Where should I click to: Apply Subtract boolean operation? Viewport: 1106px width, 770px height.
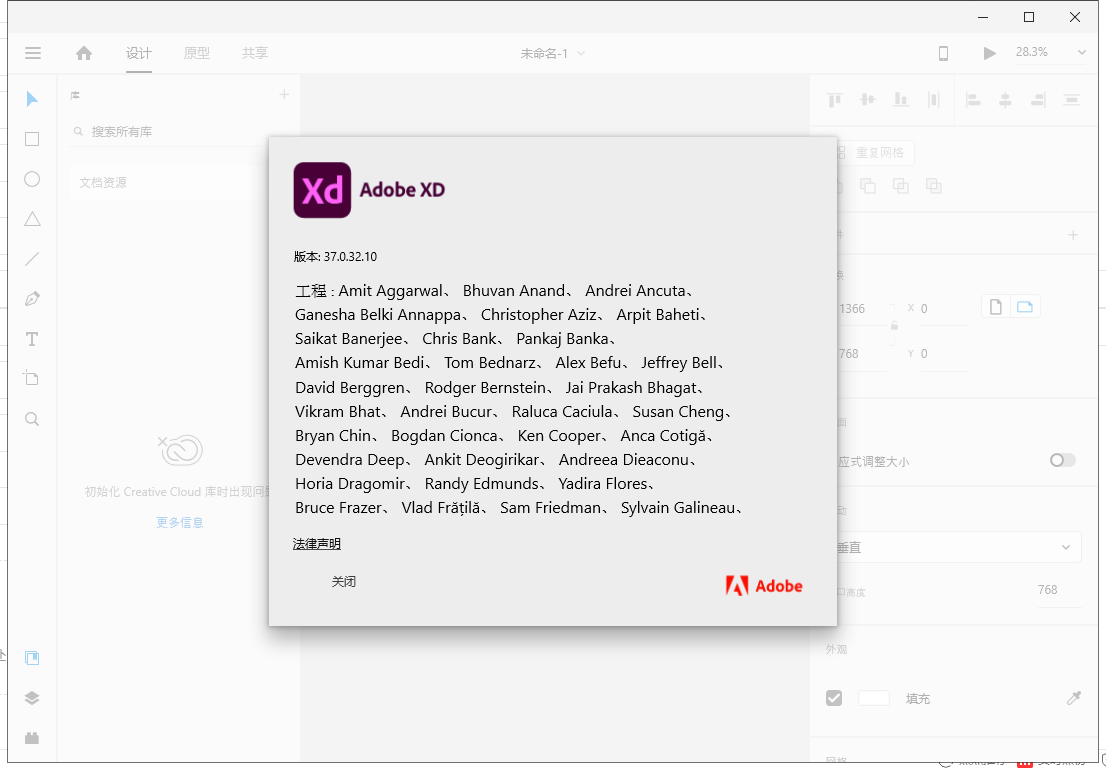pos(868,185)
